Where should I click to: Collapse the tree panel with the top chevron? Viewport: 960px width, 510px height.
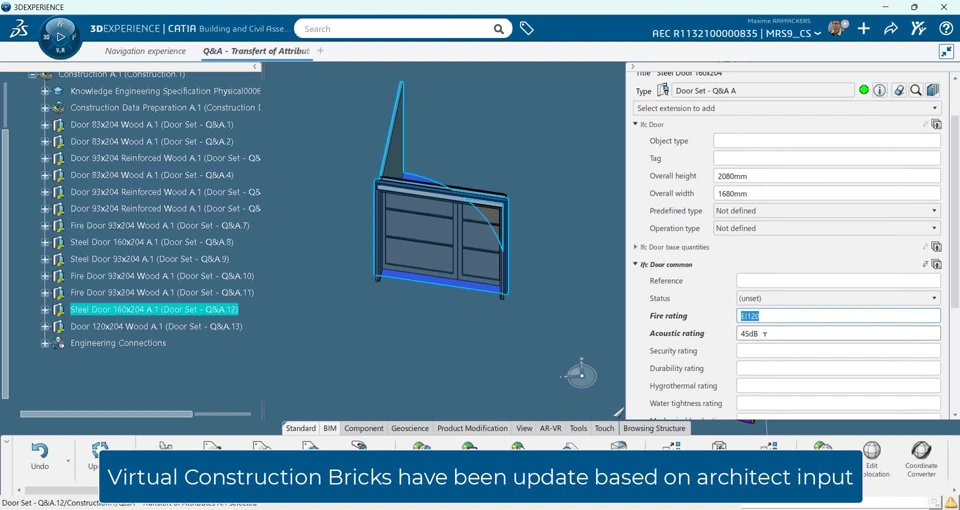pos(256,67)
